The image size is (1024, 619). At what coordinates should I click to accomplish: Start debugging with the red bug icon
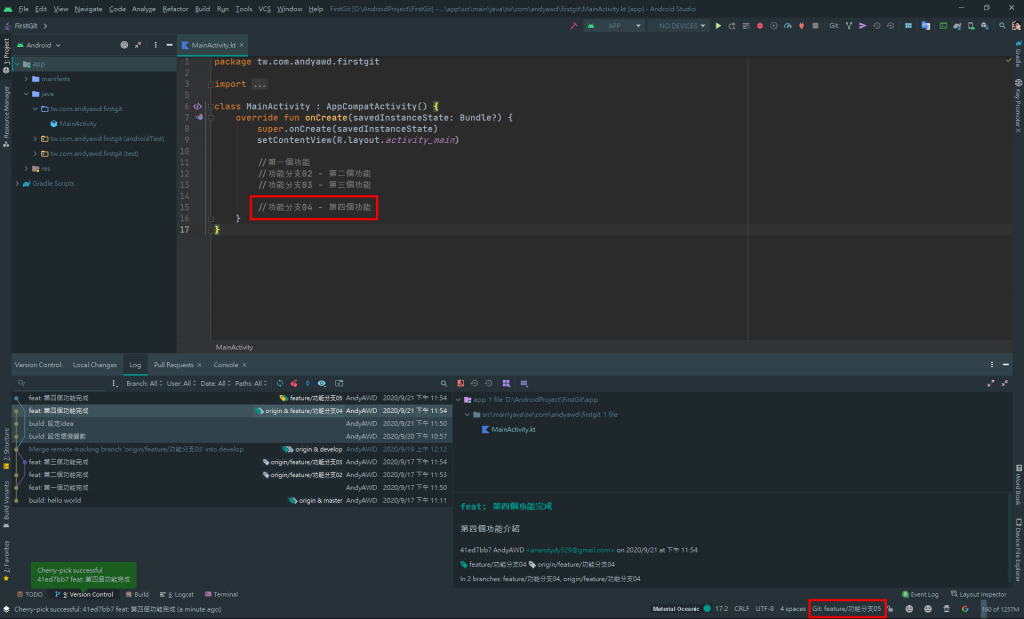click(x=760, y=26)
